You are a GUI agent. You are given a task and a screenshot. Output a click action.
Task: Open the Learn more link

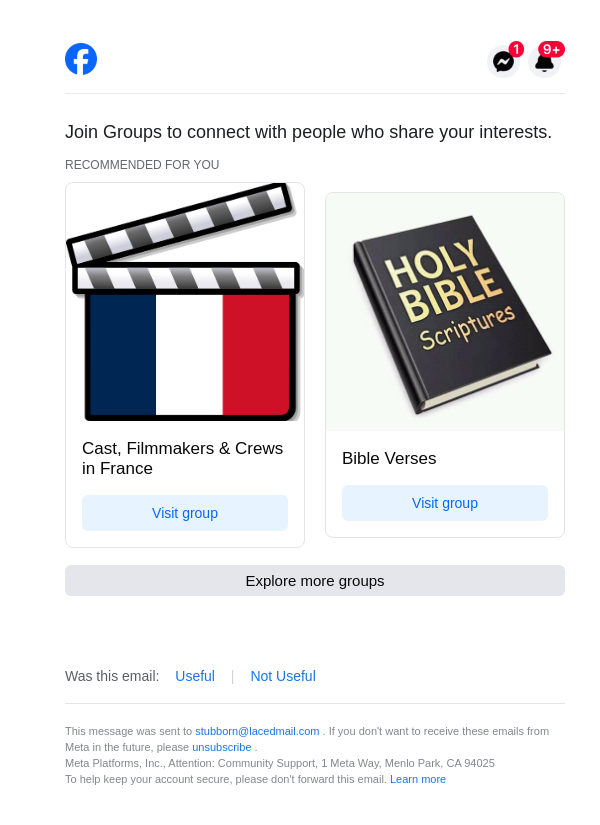pyautogui.click(x=418, y=779)
